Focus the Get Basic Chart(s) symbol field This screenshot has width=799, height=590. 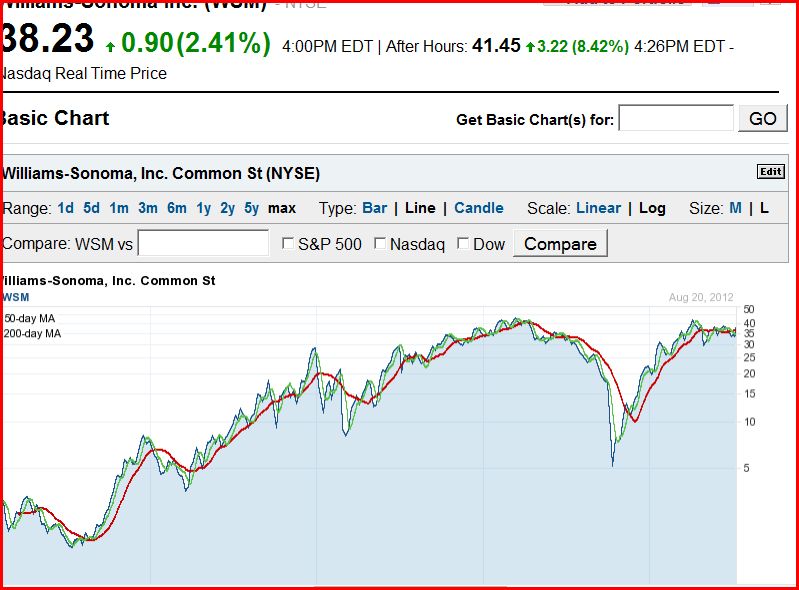click(x=676, y=118)
